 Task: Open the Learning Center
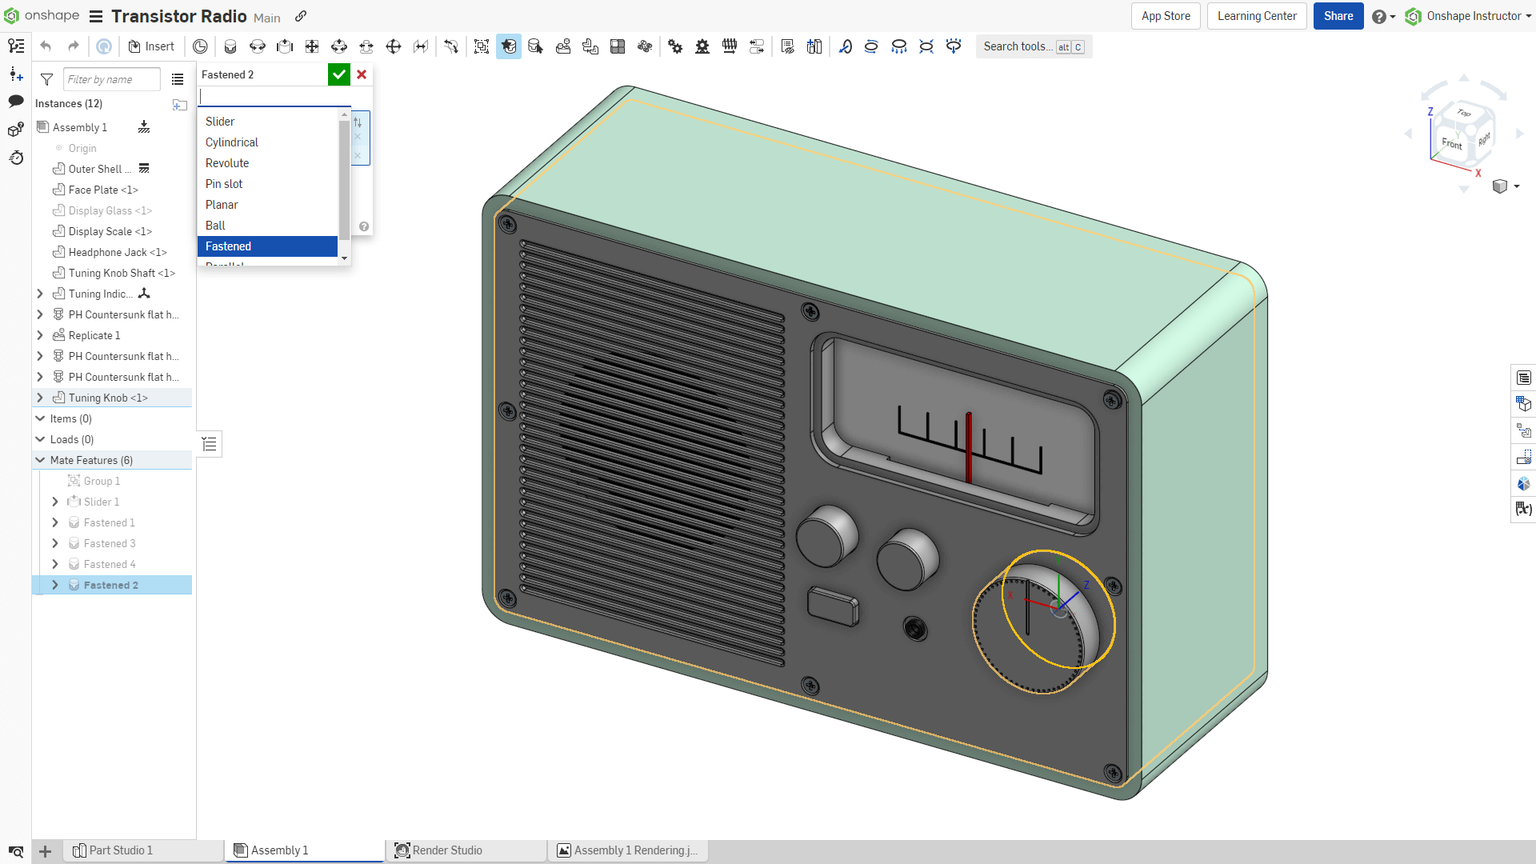pyautogui.click(x=1256, y=16)
